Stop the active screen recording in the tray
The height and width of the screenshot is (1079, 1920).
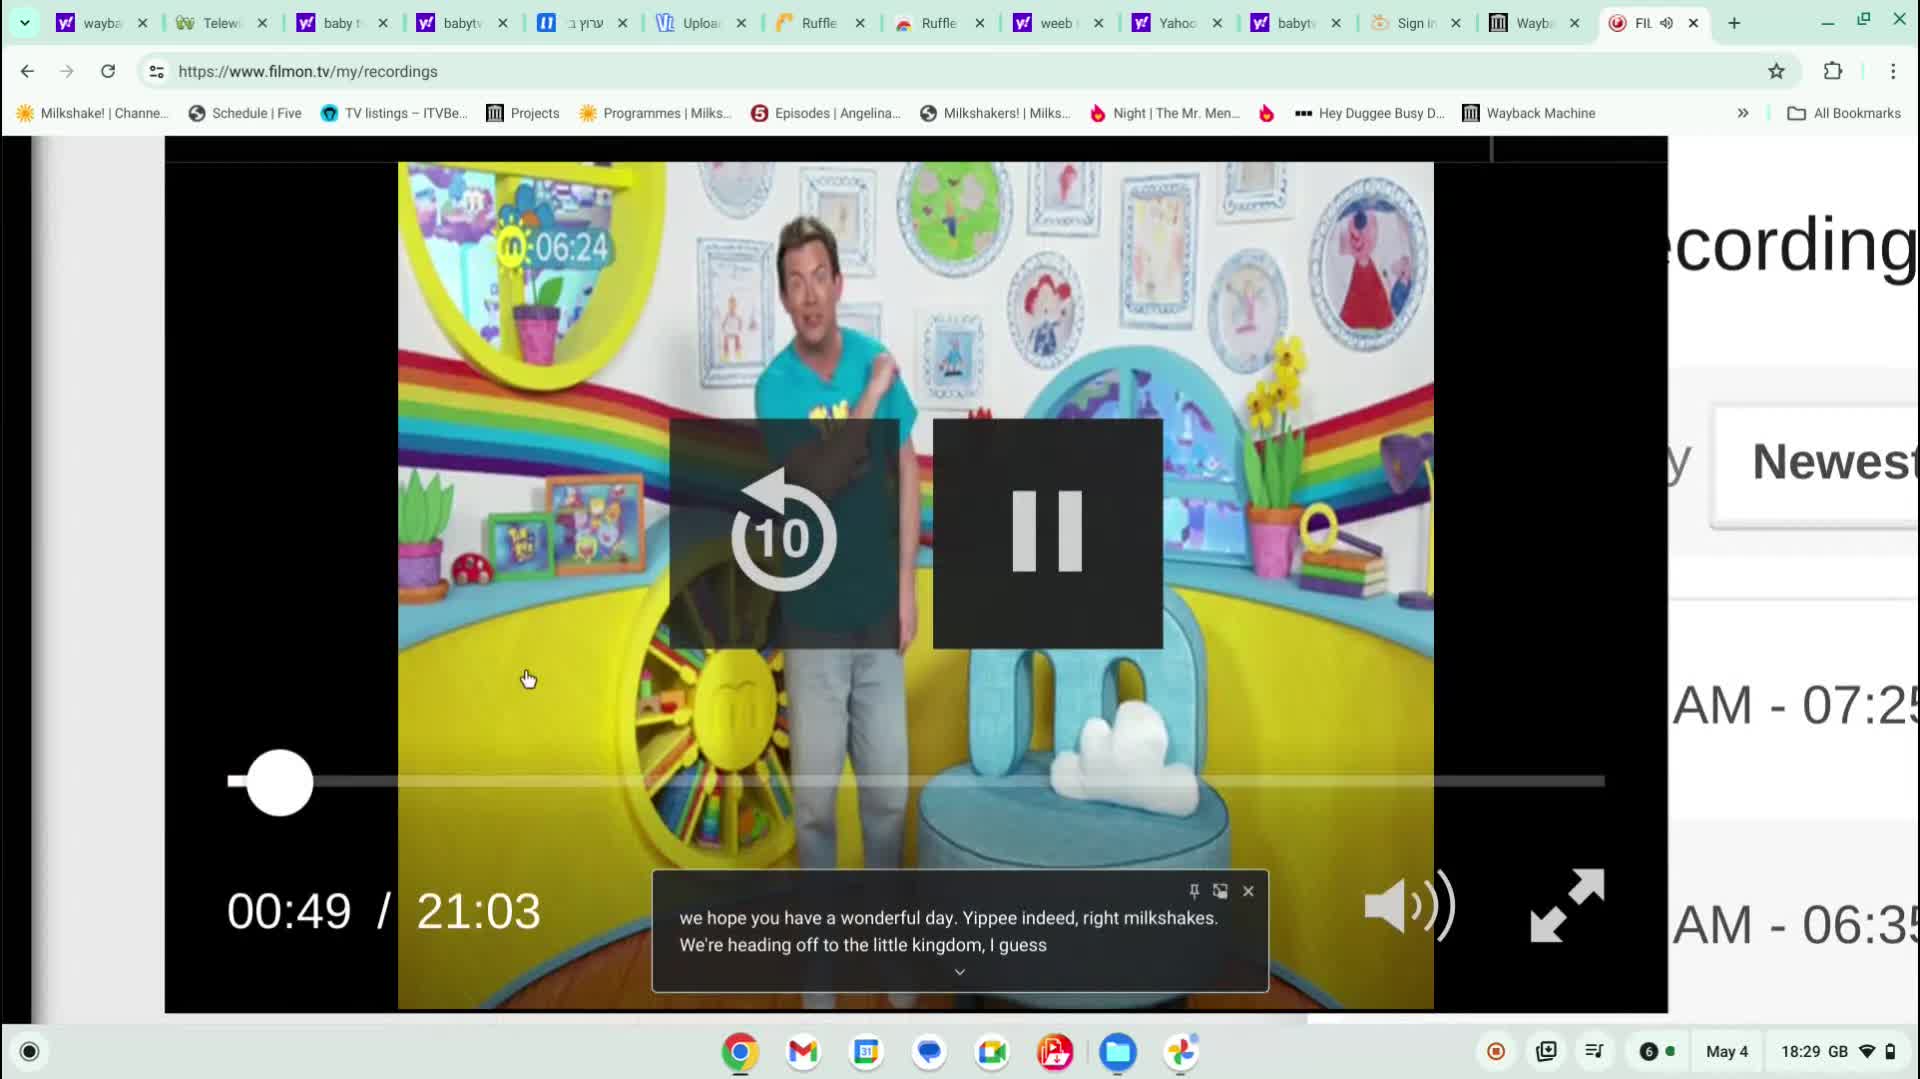(1495, 1051)
